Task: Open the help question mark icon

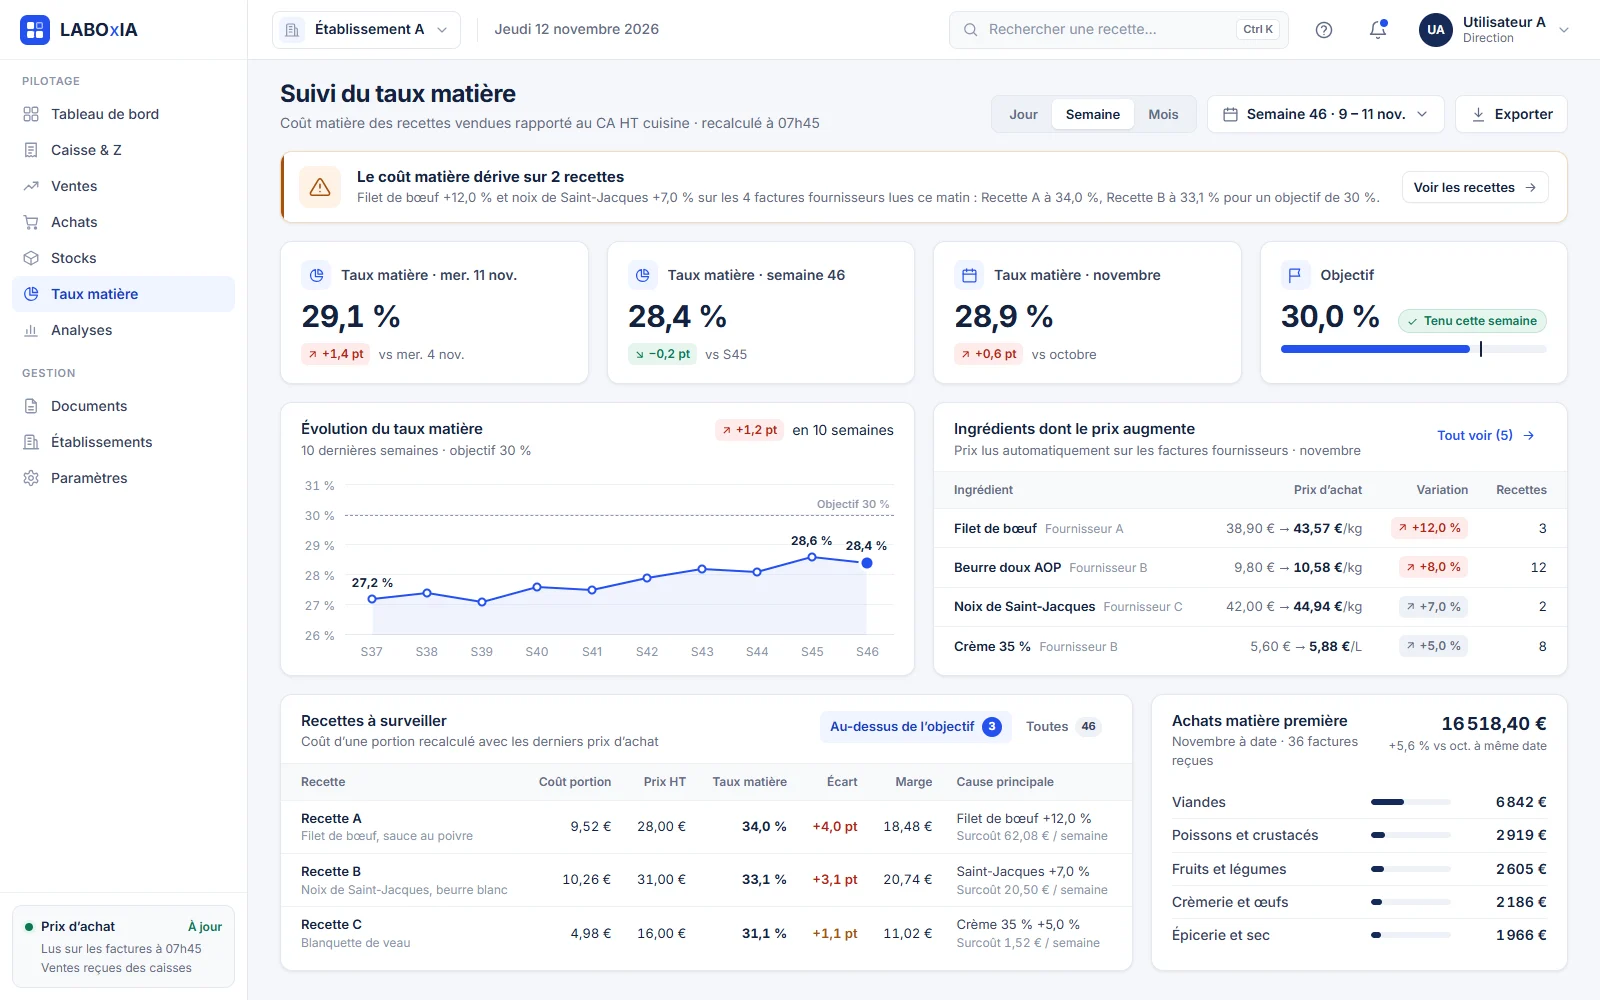Action: tap(1324, 30)
